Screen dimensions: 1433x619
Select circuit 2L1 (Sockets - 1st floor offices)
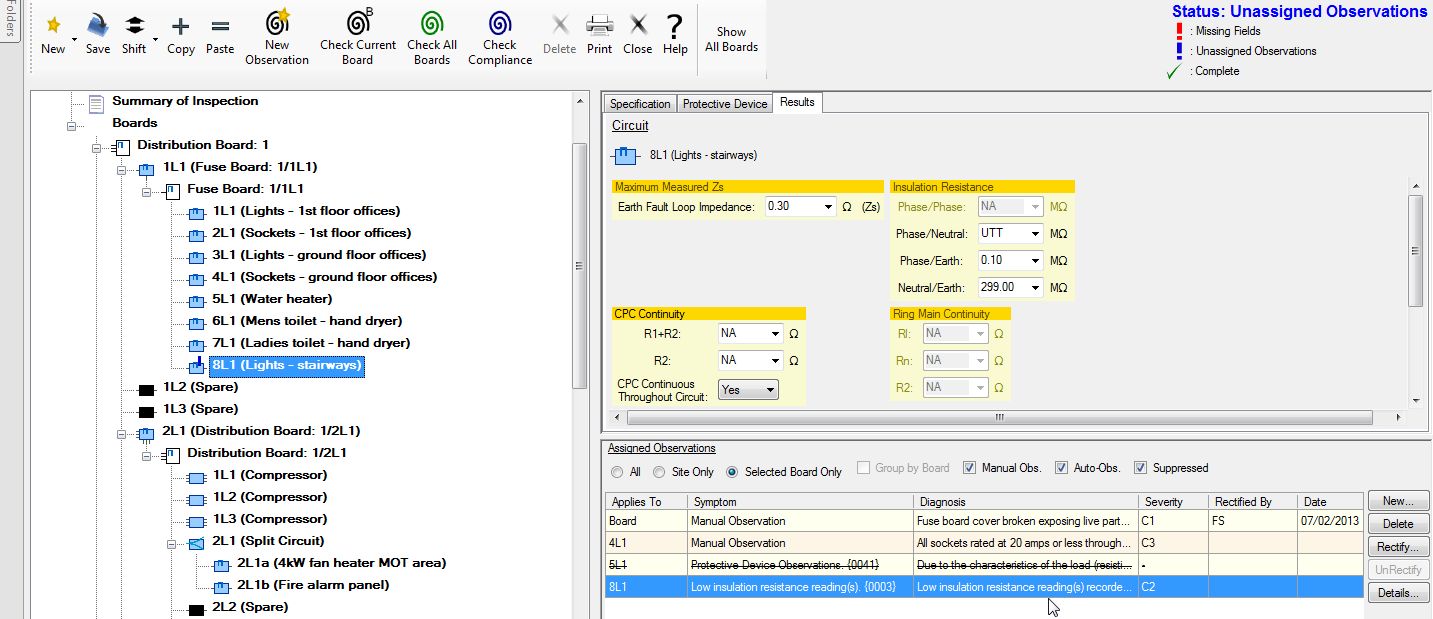311,233
